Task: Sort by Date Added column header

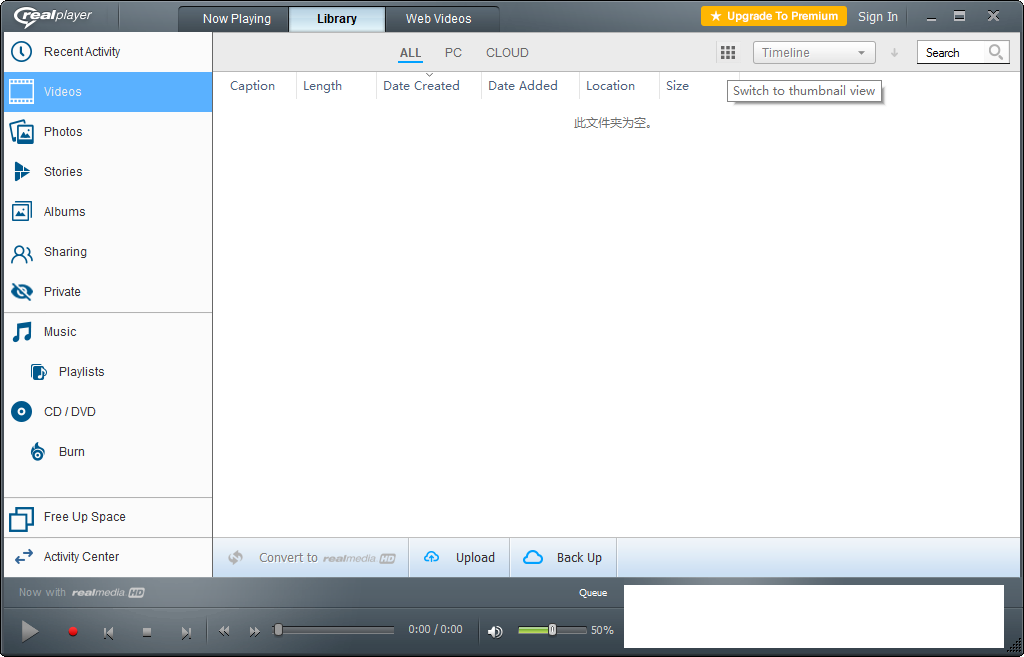Action: pos(523,86)
